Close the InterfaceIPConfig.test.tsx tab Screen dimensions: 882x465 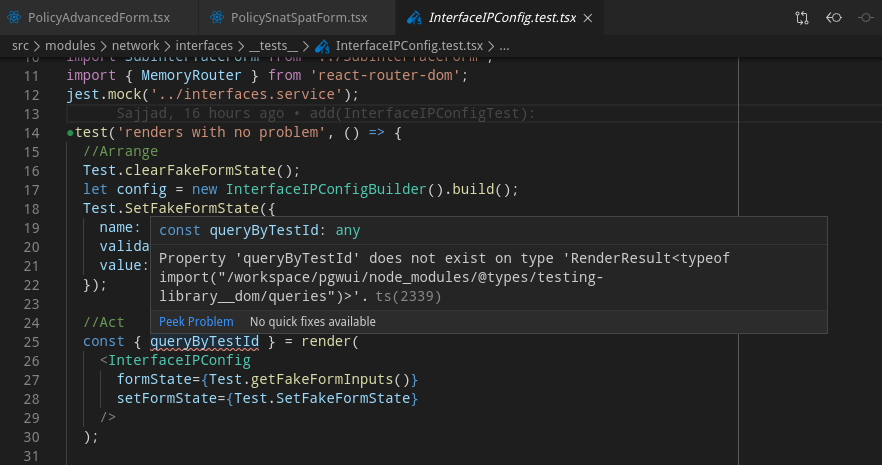click(588, 18)
